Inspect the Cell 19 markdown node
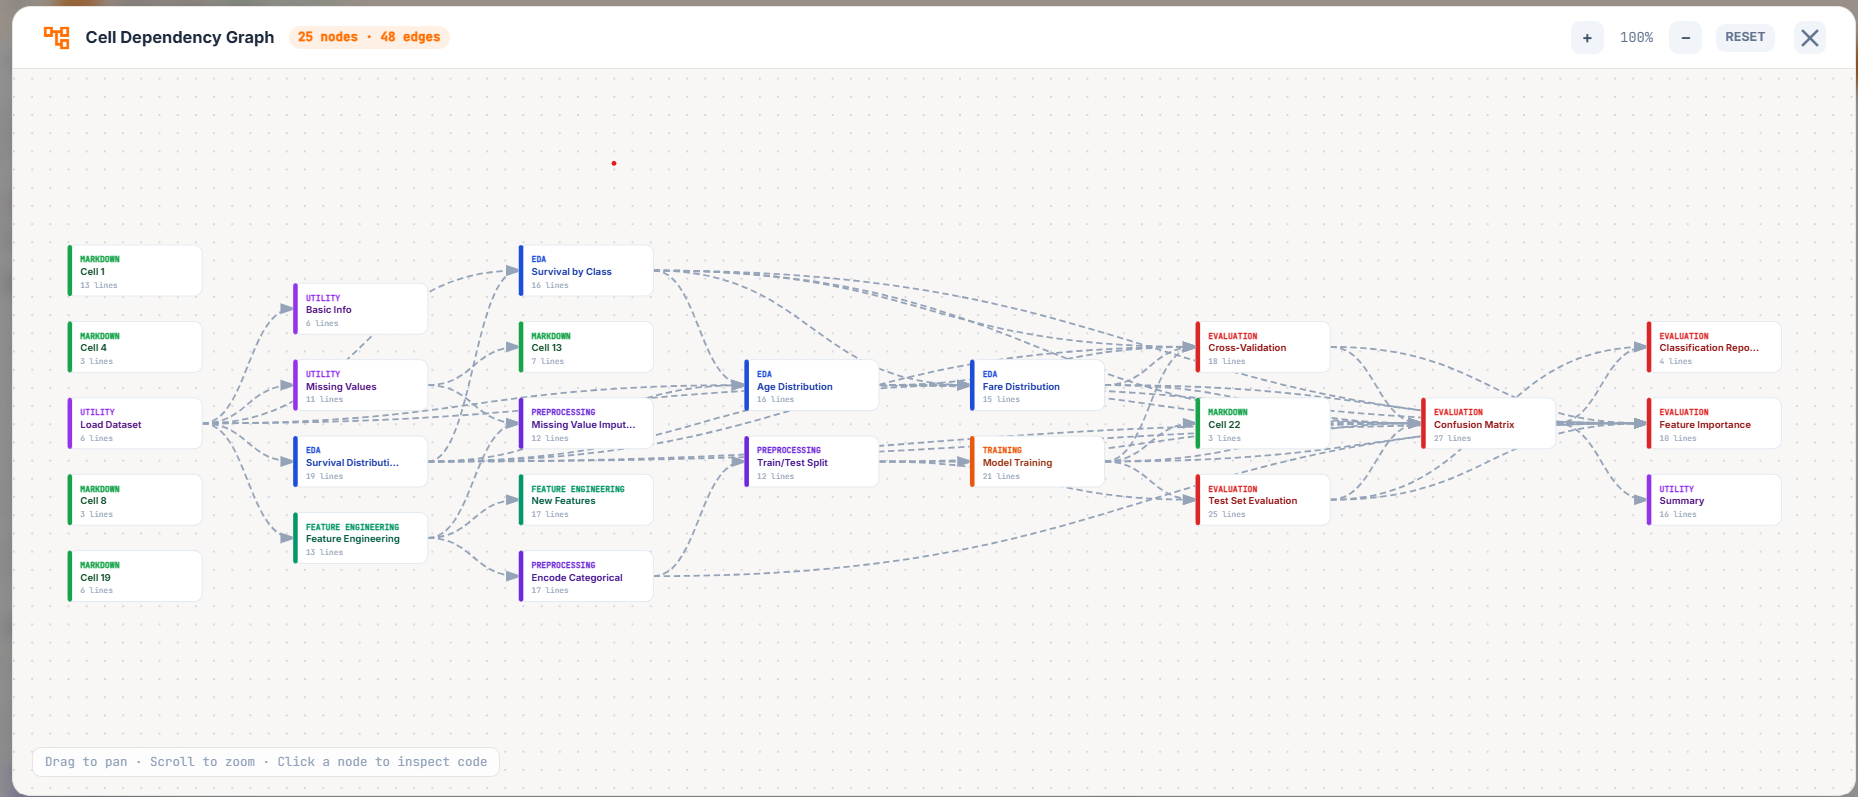1858x797 pixels. coord(135,576)
